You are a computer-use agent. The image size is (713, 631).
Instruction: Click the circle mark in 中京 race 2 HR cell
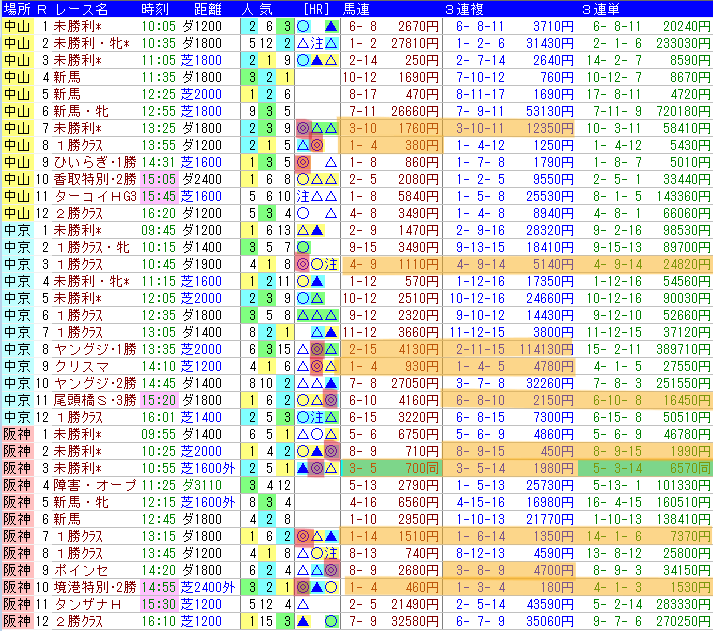click(303, 247)
